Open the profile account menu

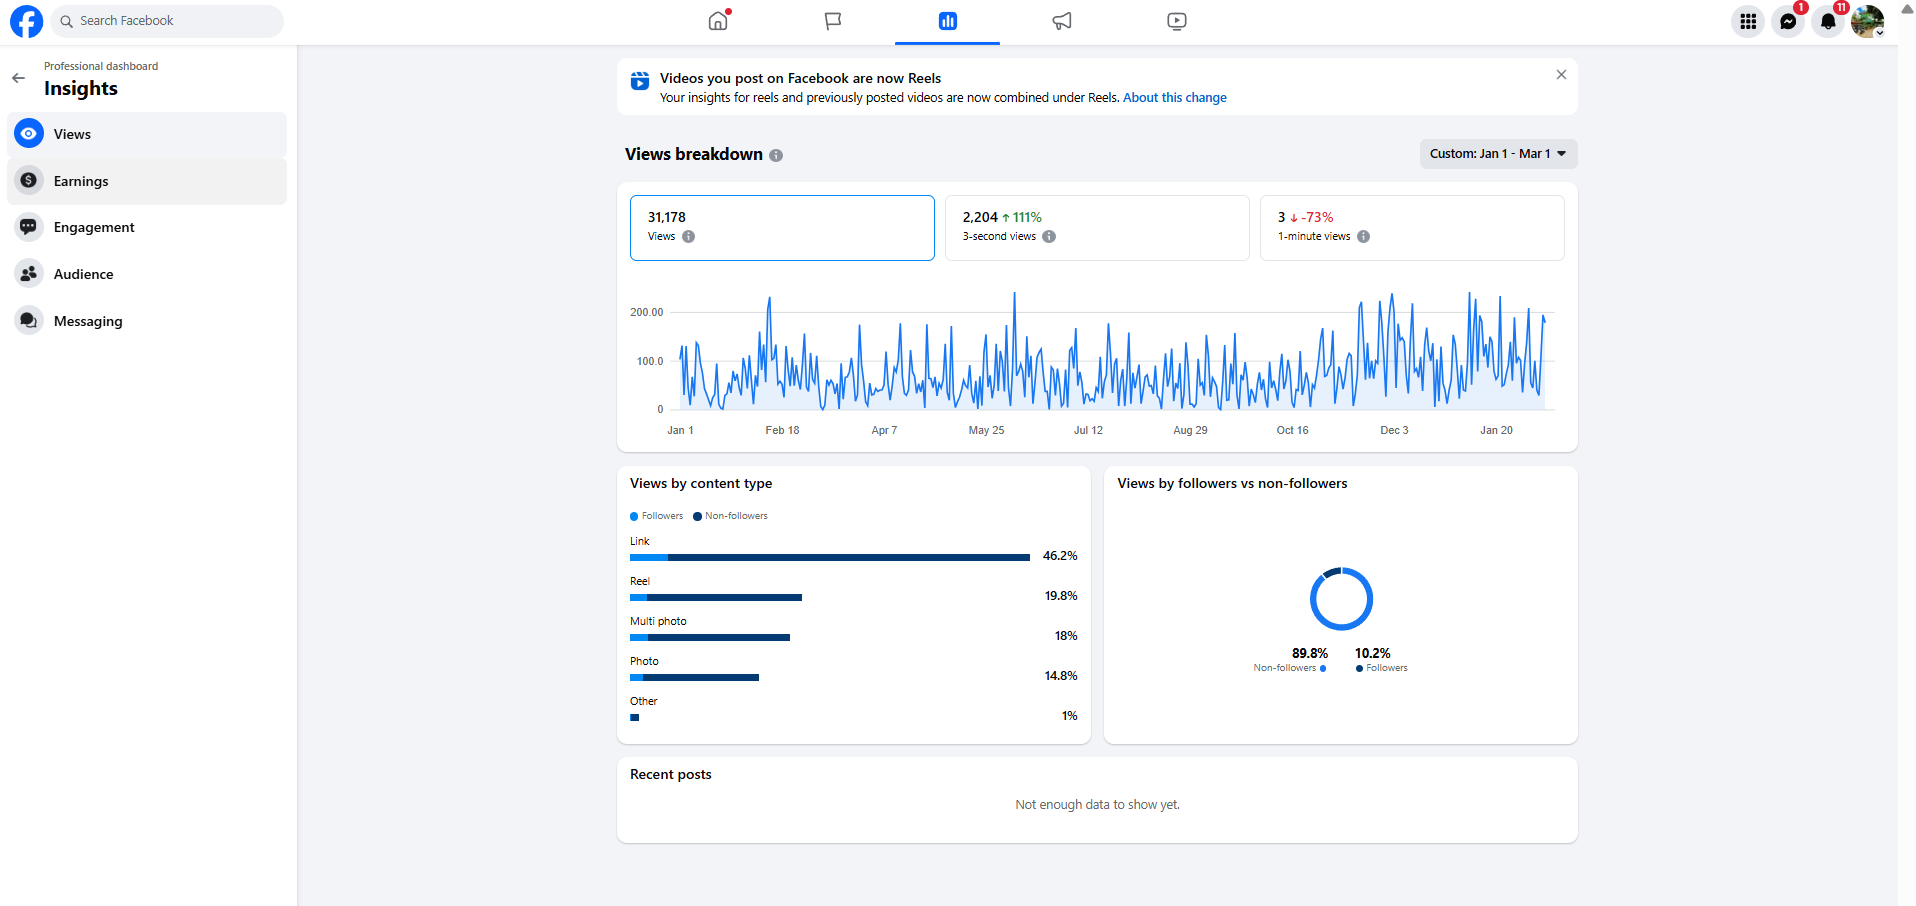click(x=1867, y=21)
